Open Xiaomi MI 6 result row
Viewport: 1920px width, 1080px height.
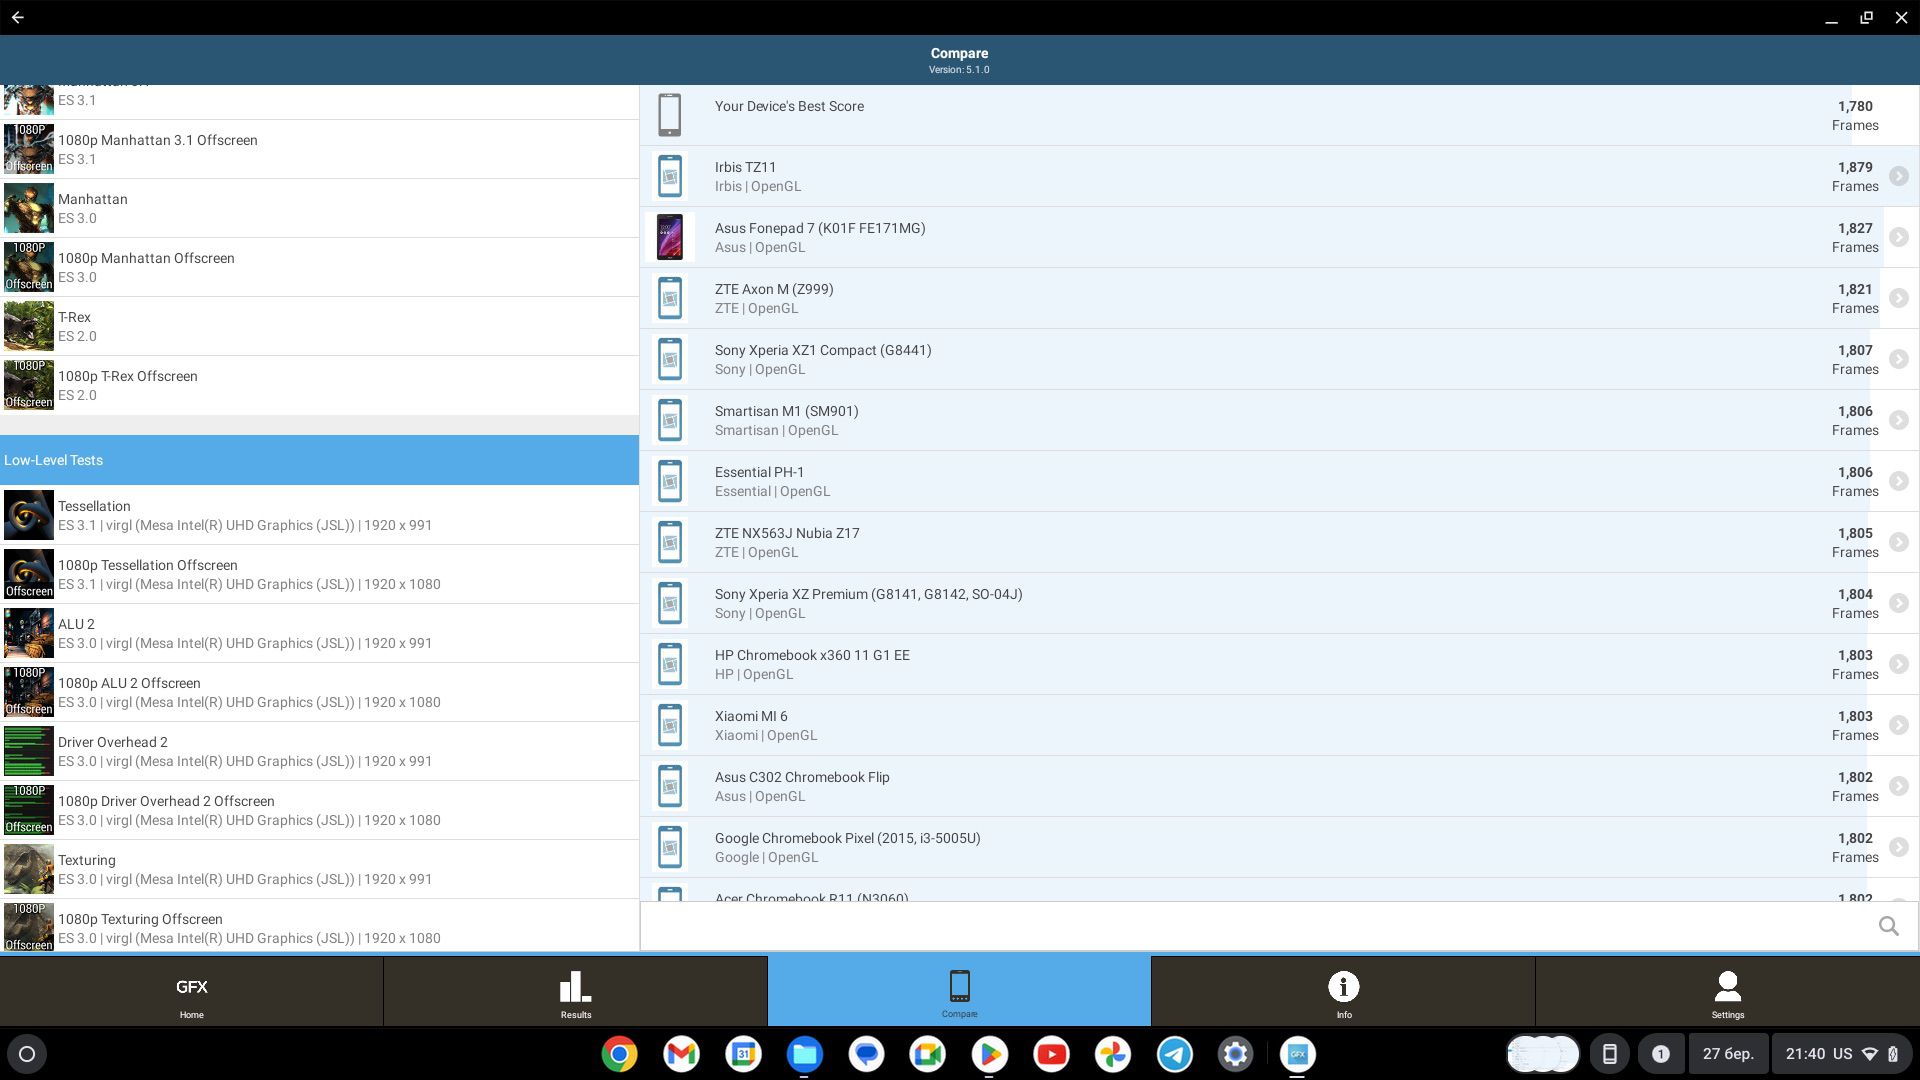[1279, 725]
